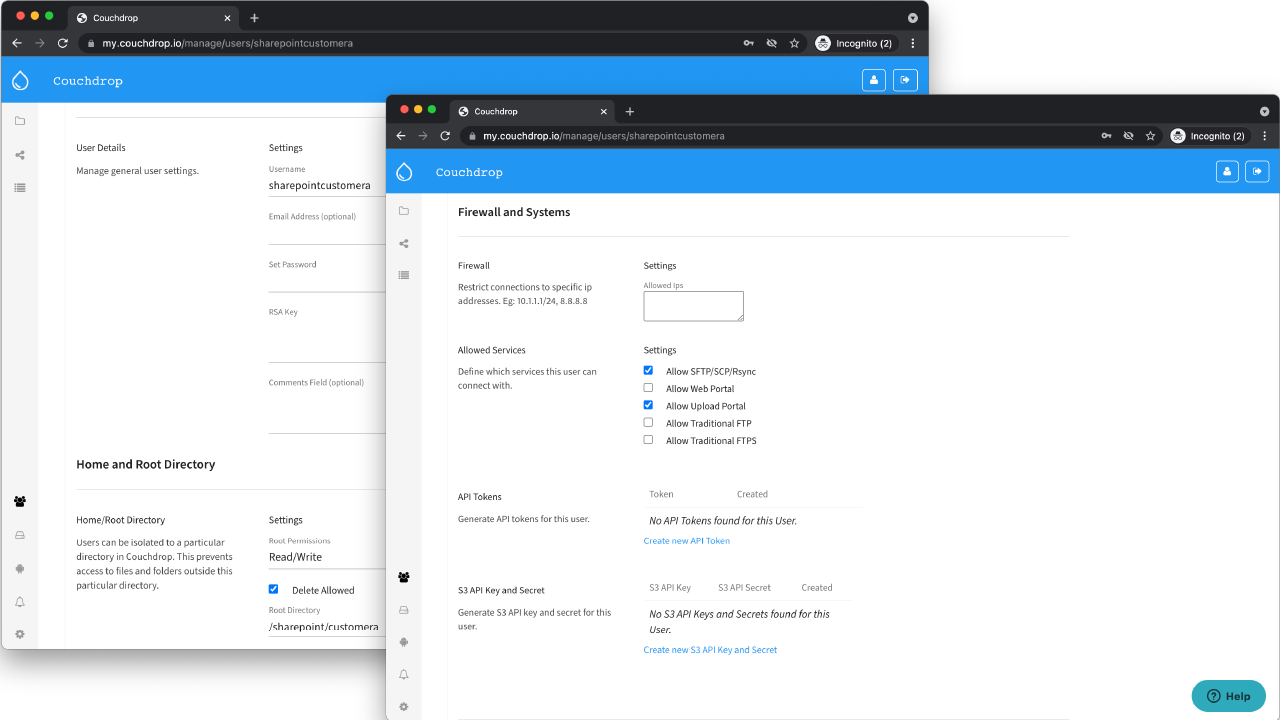
Task: Reload the page in the front browser window
Action: tap(445, 136)
